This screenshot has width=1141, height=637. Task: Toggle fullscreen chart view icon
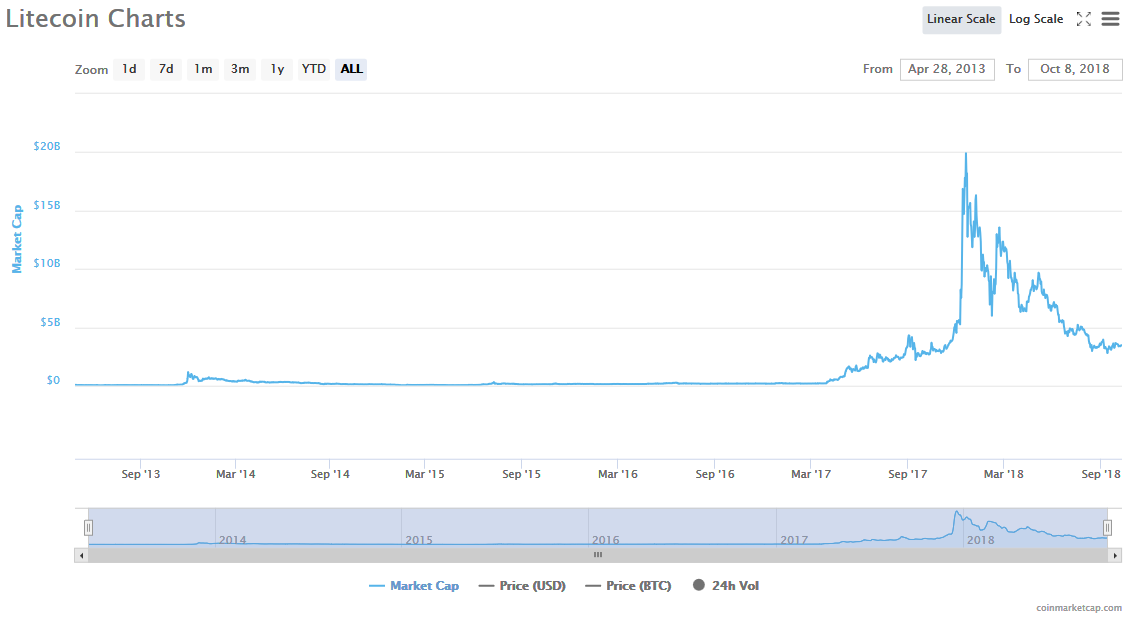pyautogui.click(x=1084, y=19)
